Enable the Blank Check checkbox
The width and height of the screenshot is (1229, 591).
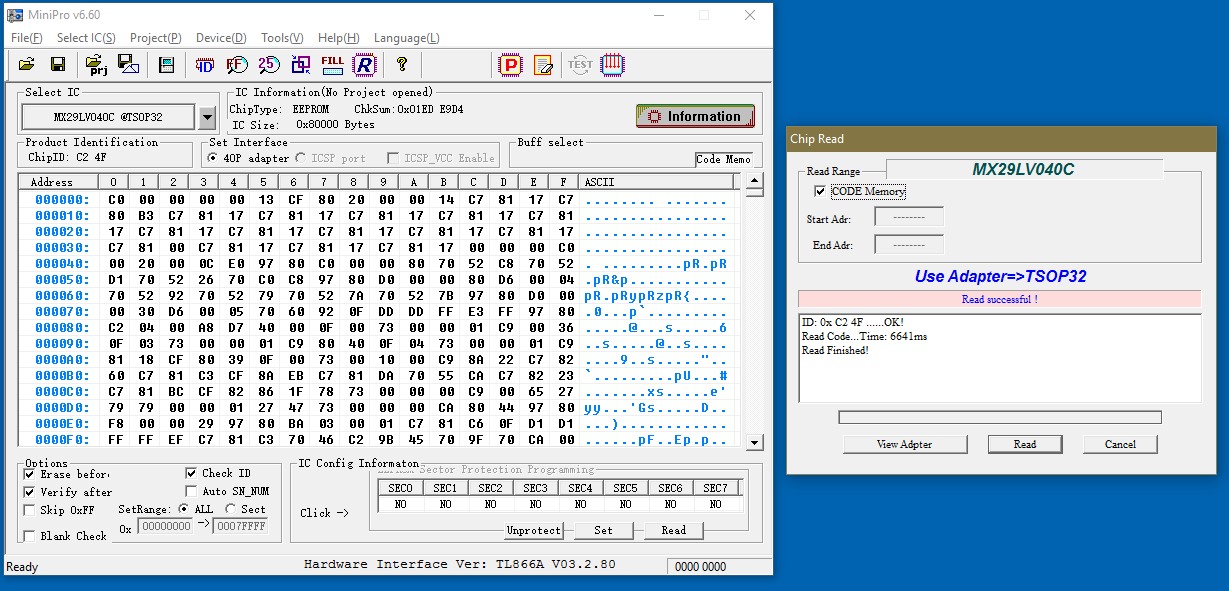[29, 536]
